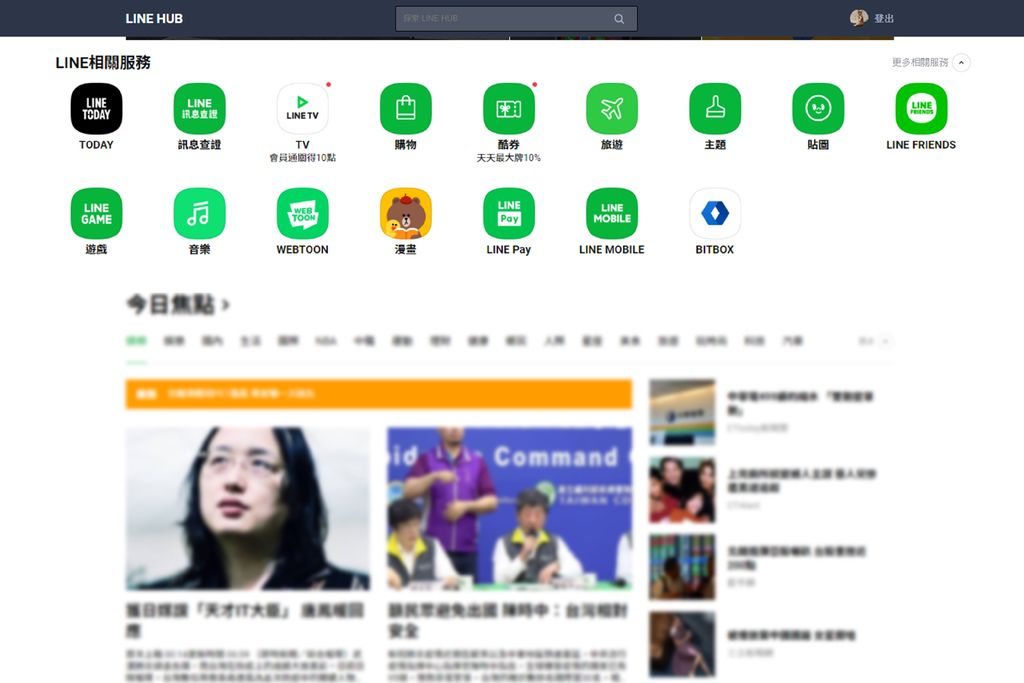The image size is (1024, 683).
Task: Open the LINE GAME 遊戲 icon
Action: click(96, 214)
